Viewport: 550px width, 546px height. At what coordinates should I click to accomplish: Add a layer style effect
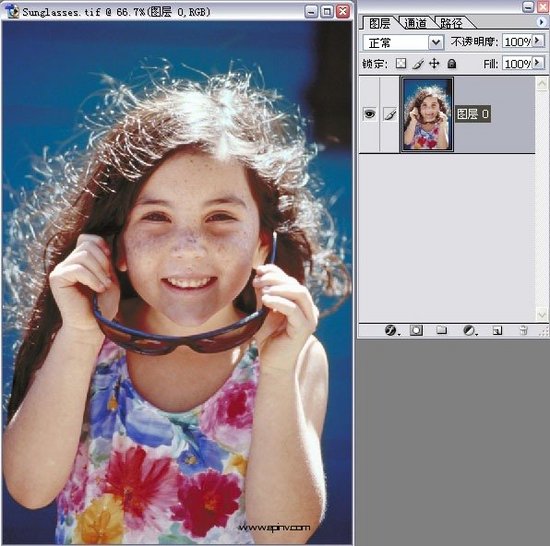(390, 330)
